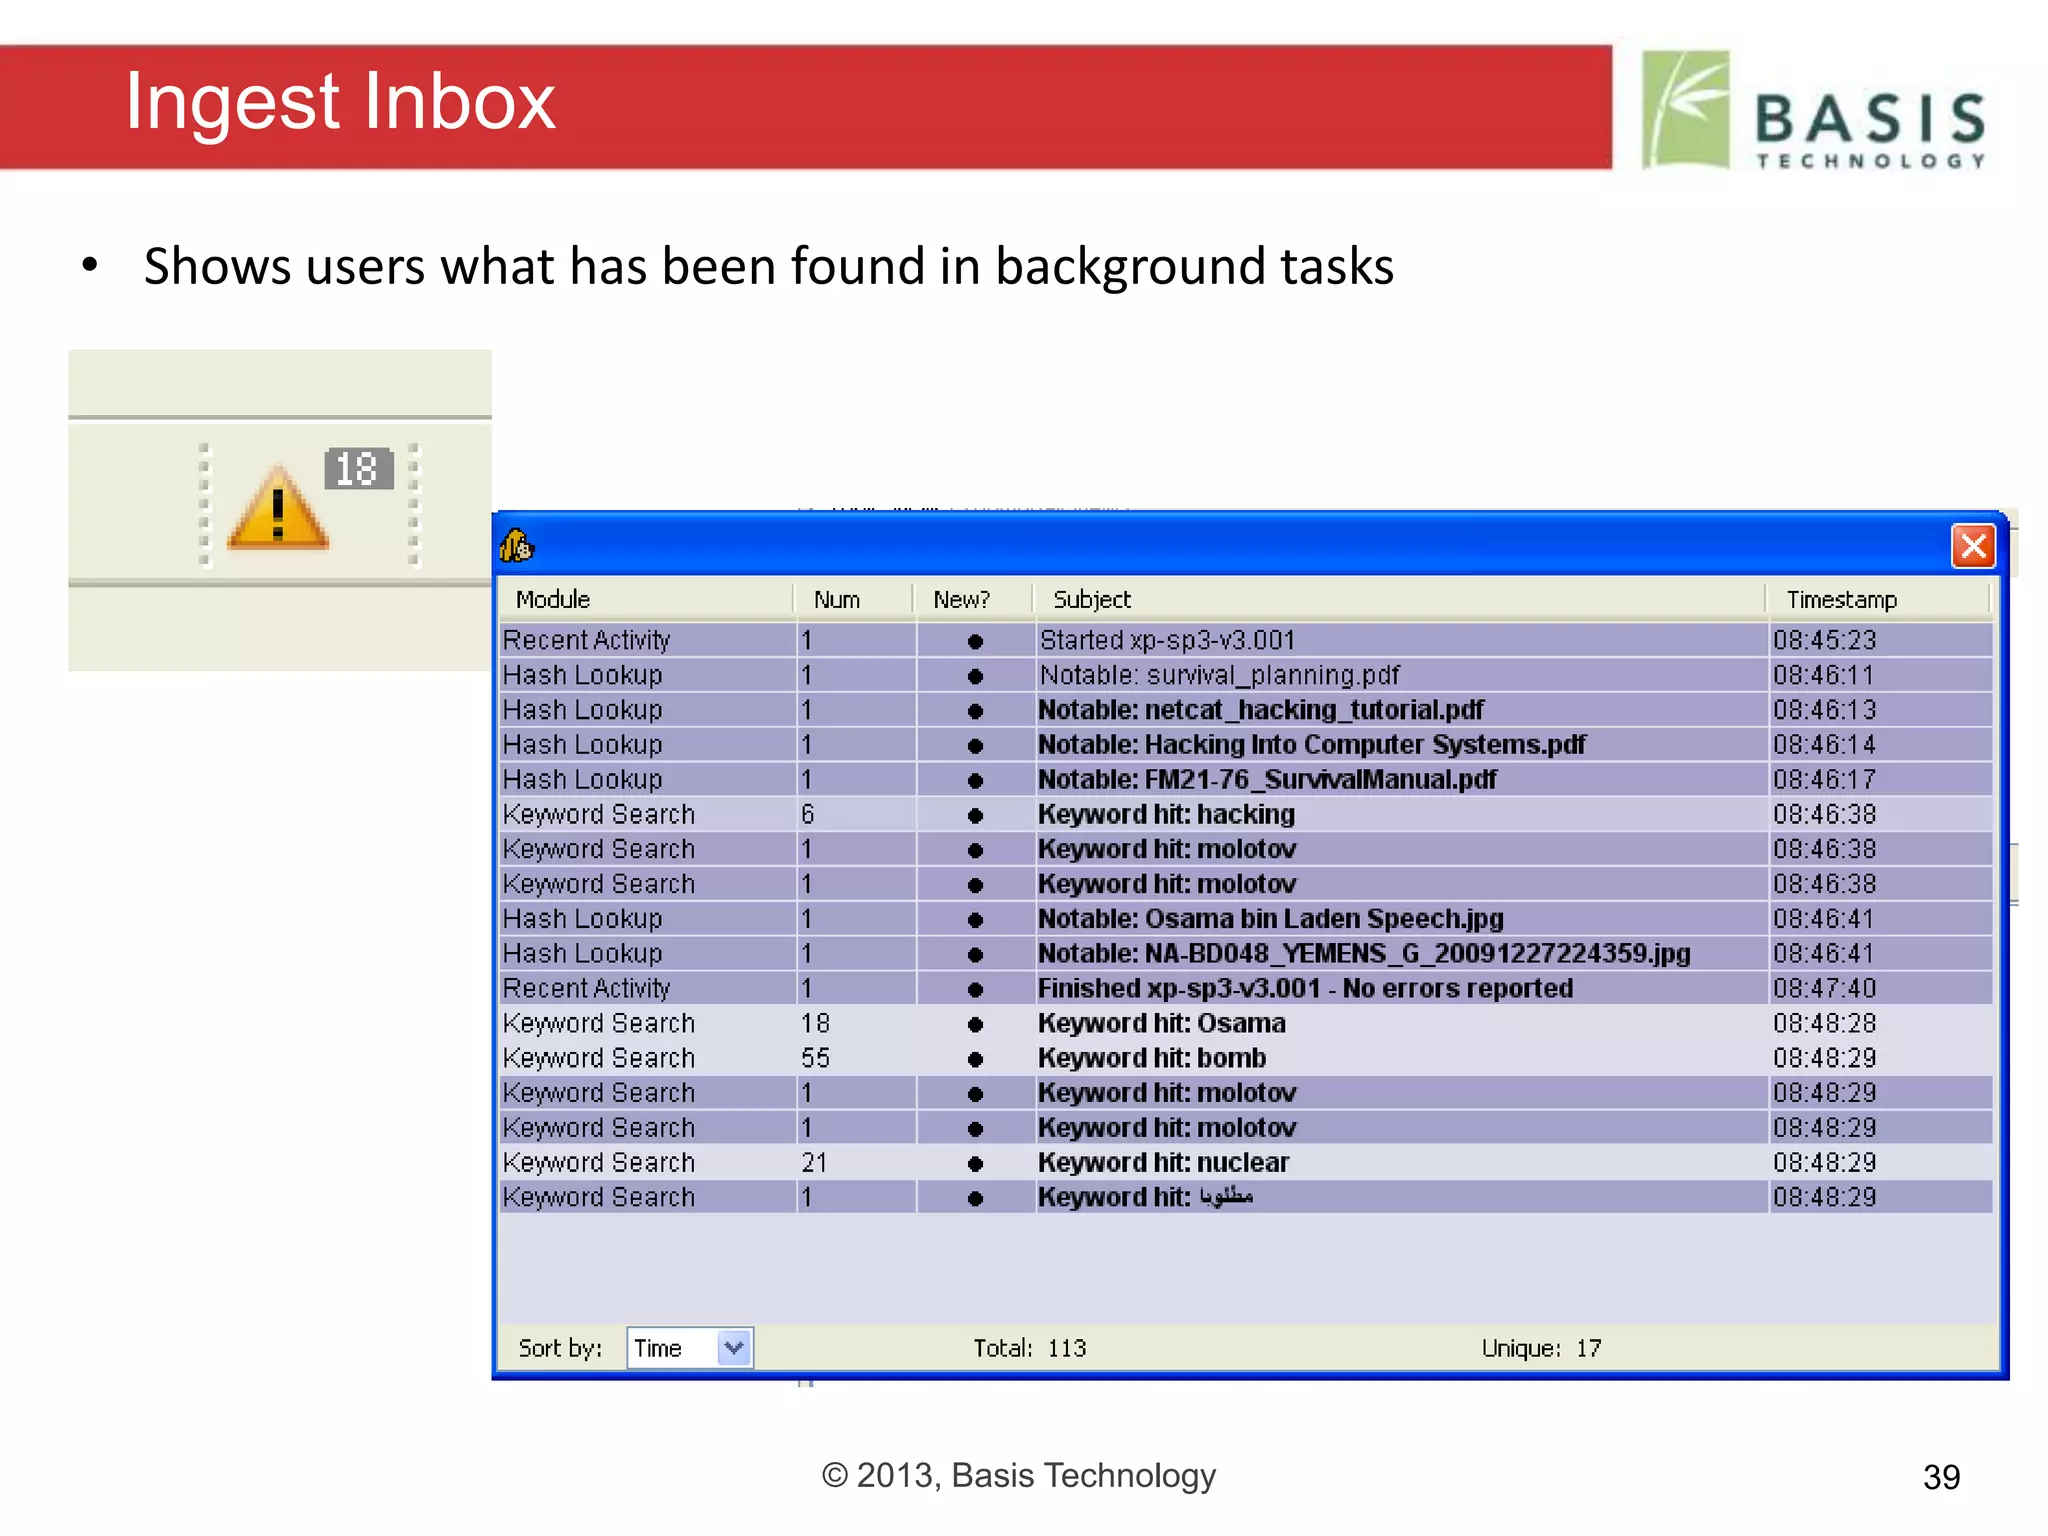Viewport: 2048px width, 1536px height.
Task: Select 'Notable: NA-BD048_YEMENS_G_20091227224359.jpg' row
Action: (x=1246, y=954)
